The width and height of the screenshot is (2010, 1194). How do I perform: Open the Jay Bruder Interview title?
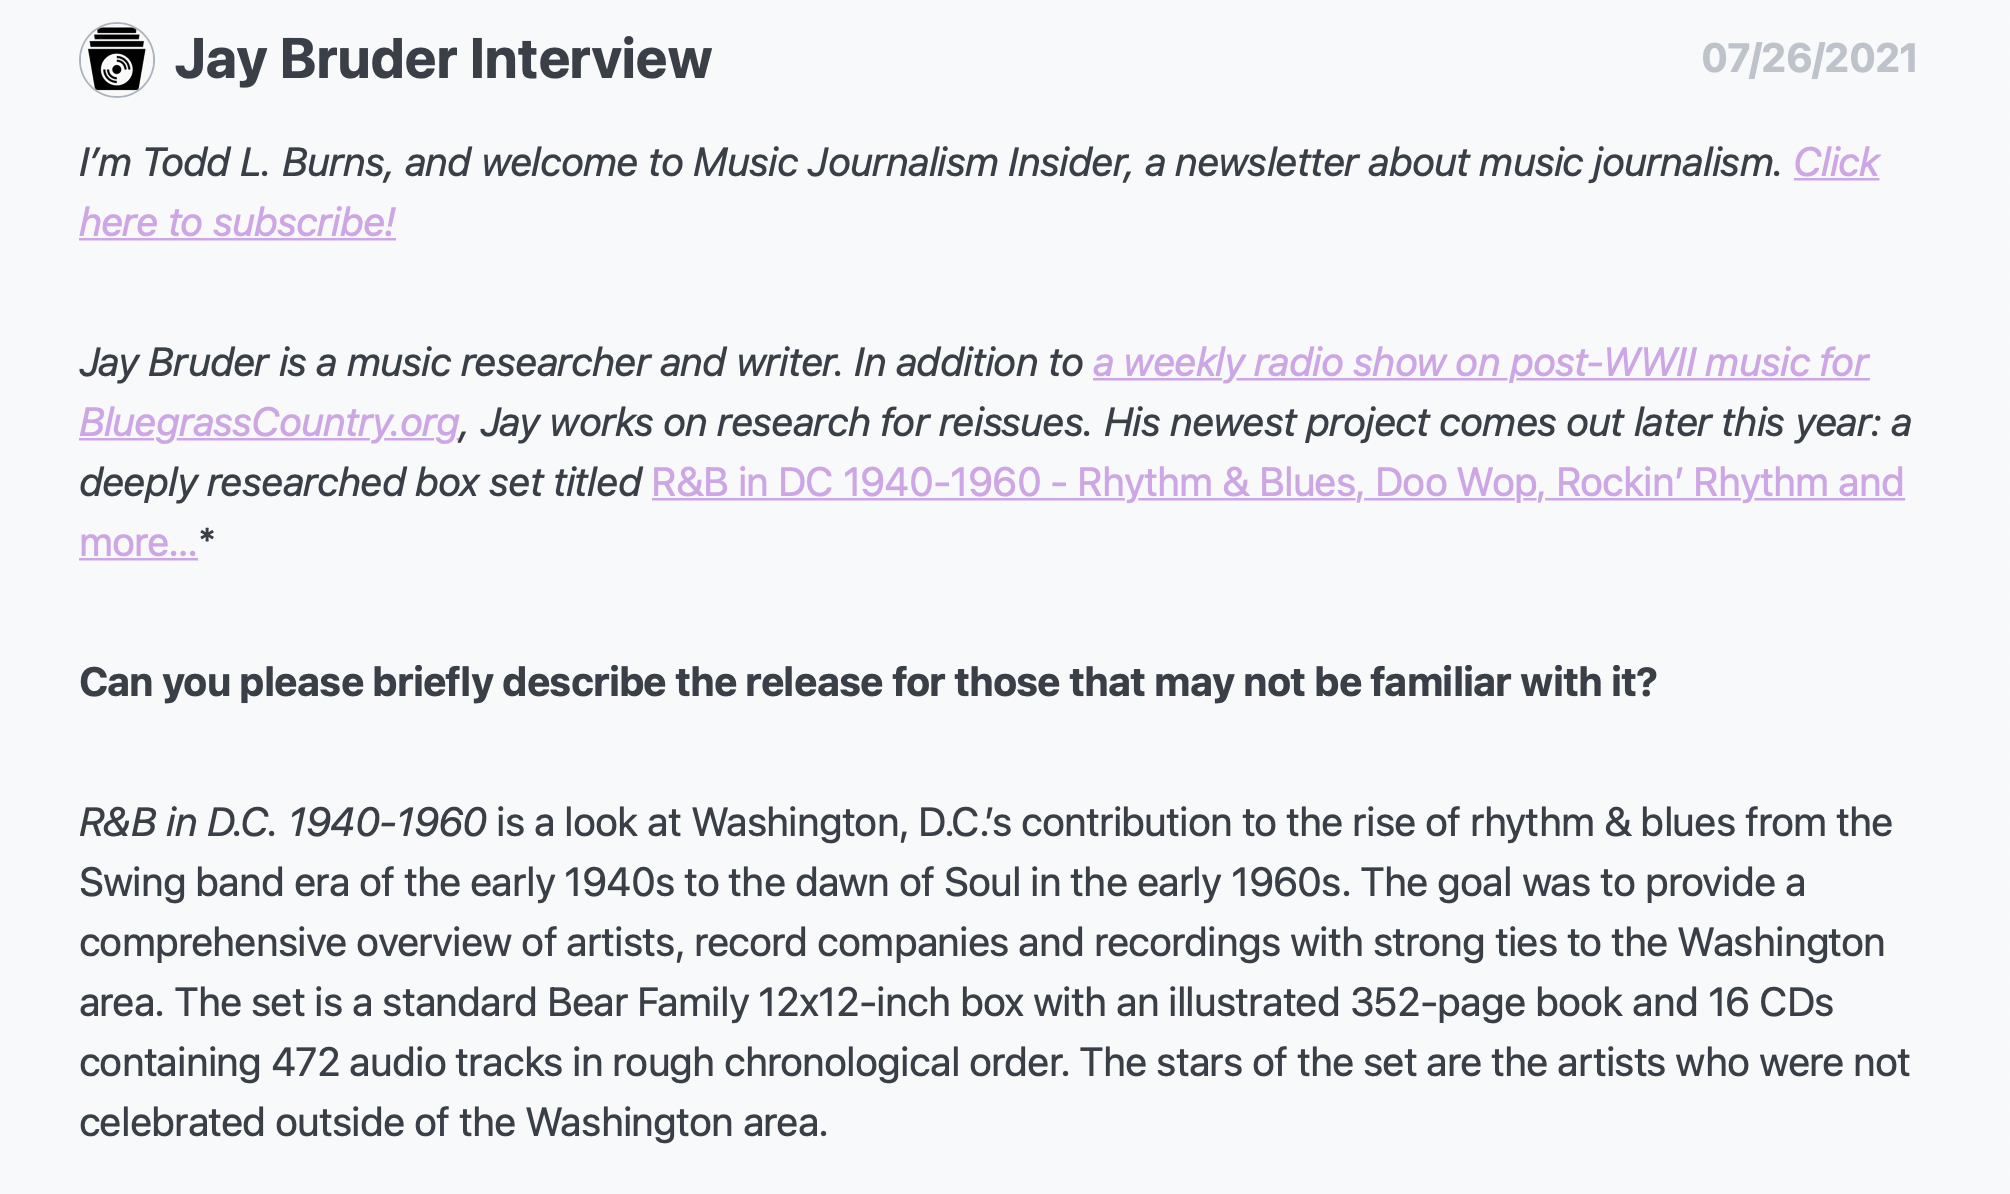[443, 59]
